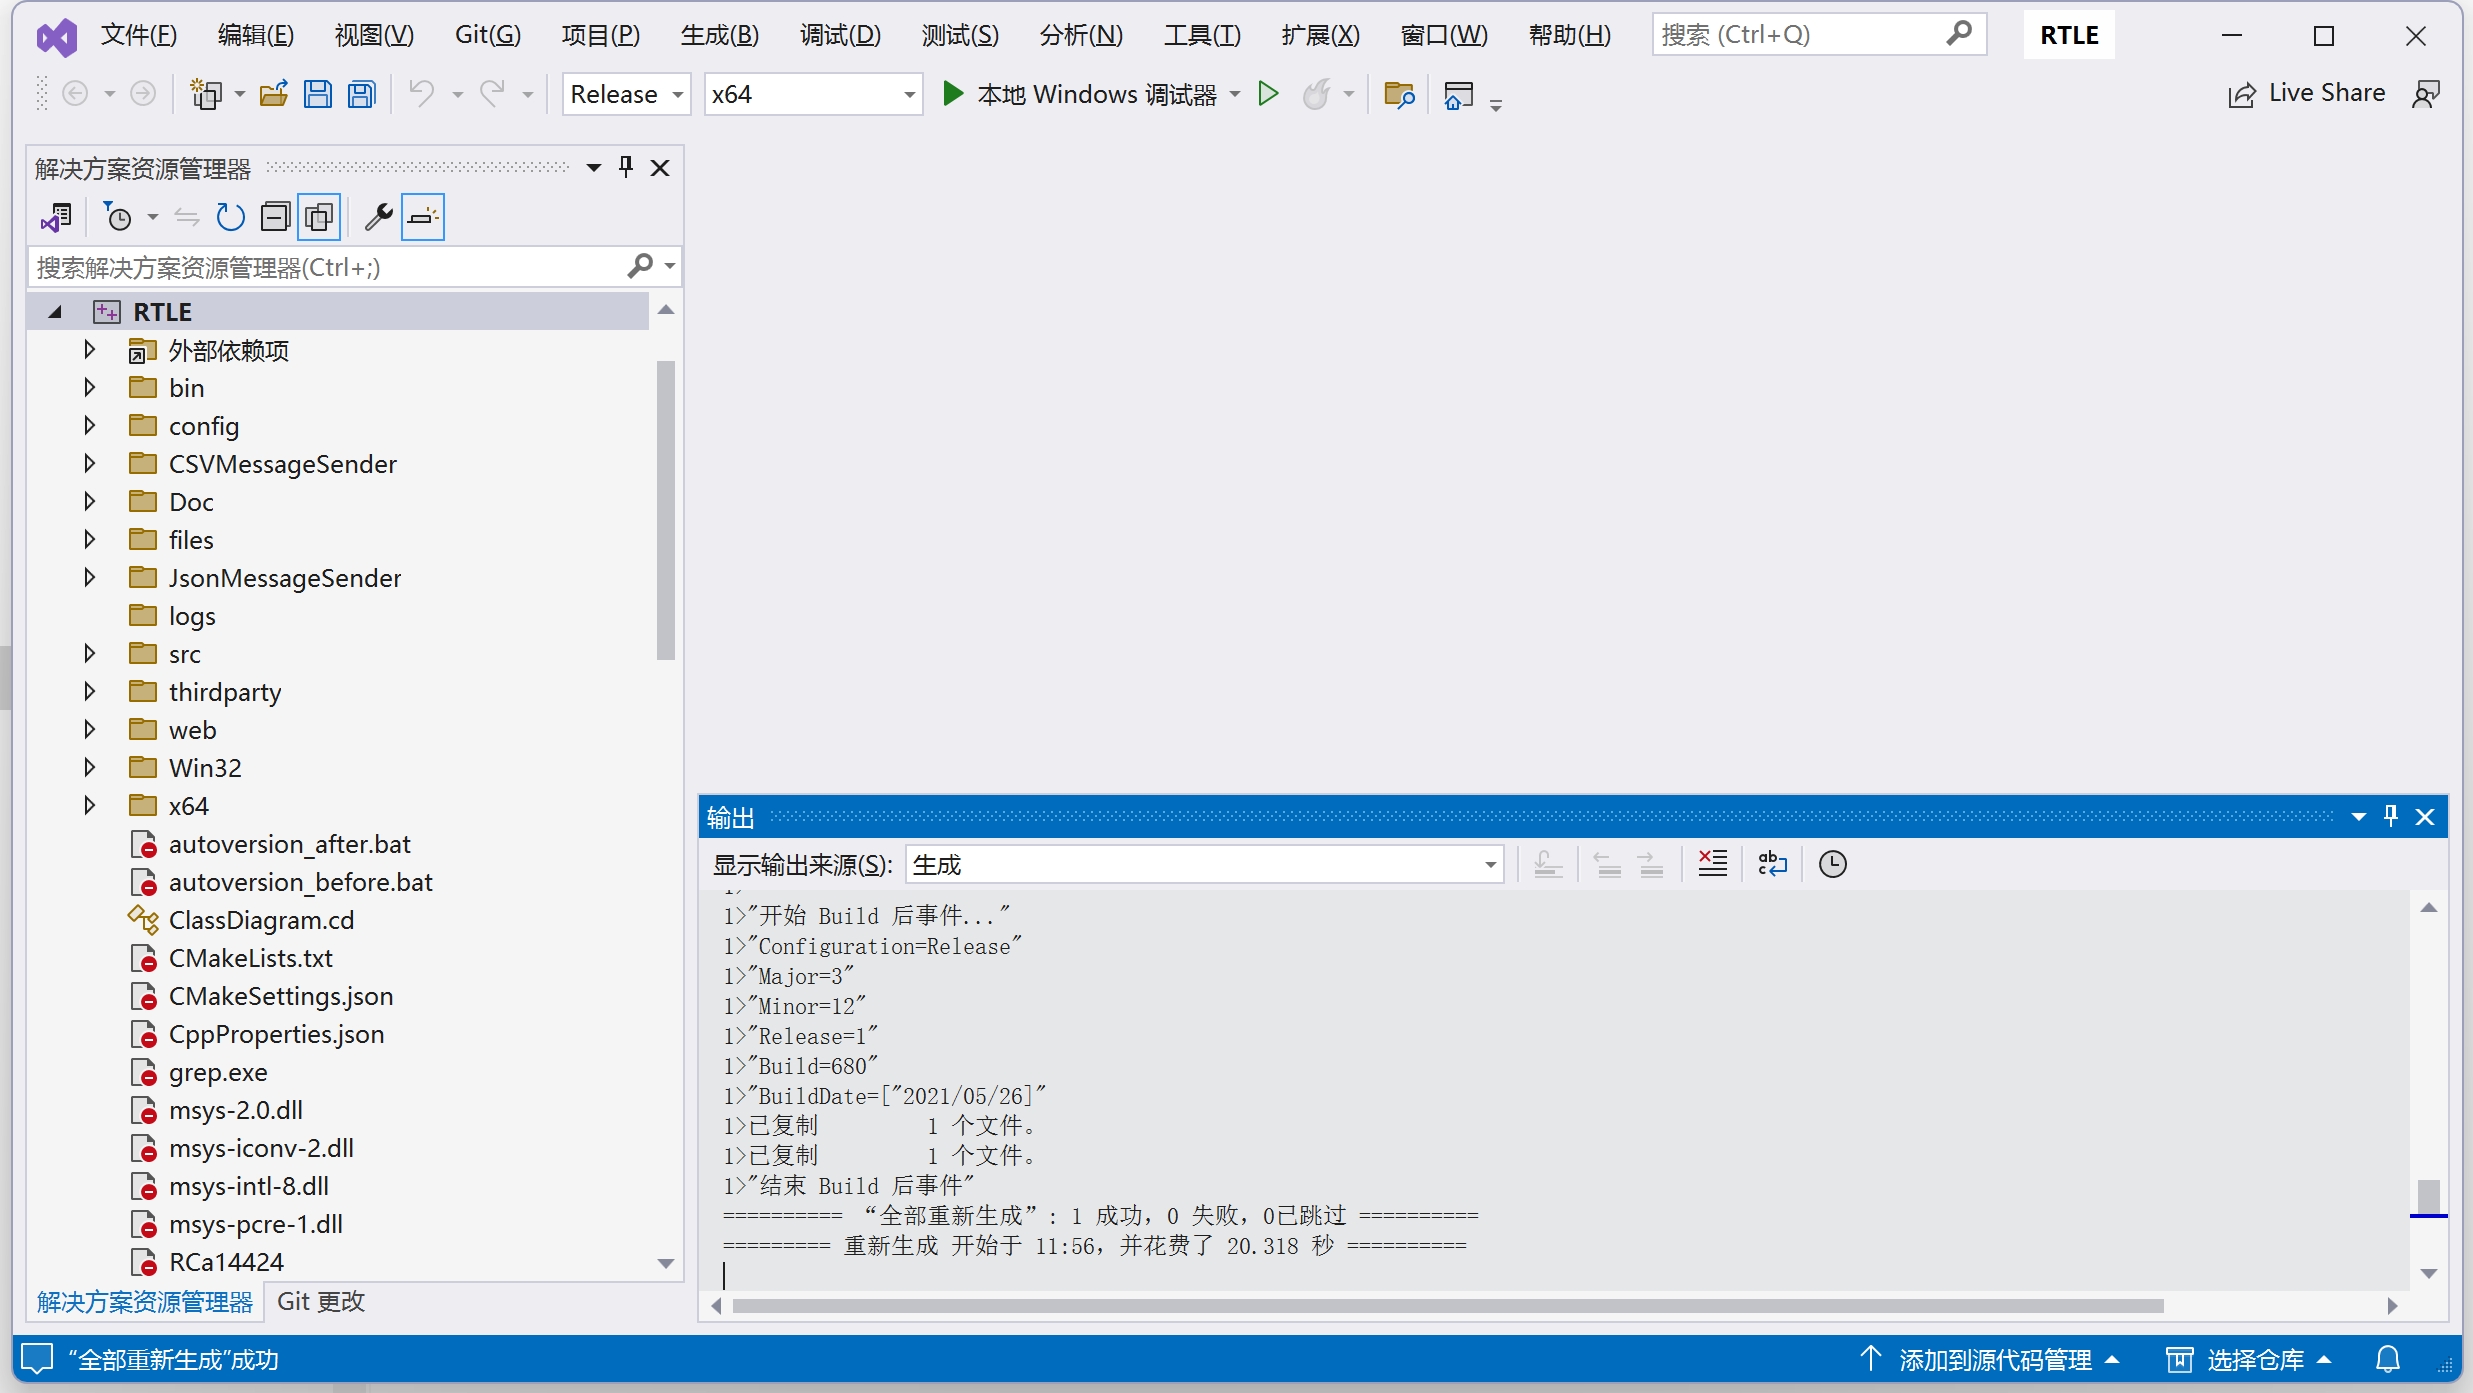Click the refresh icon in Solution Explorer

pos(230,217)
